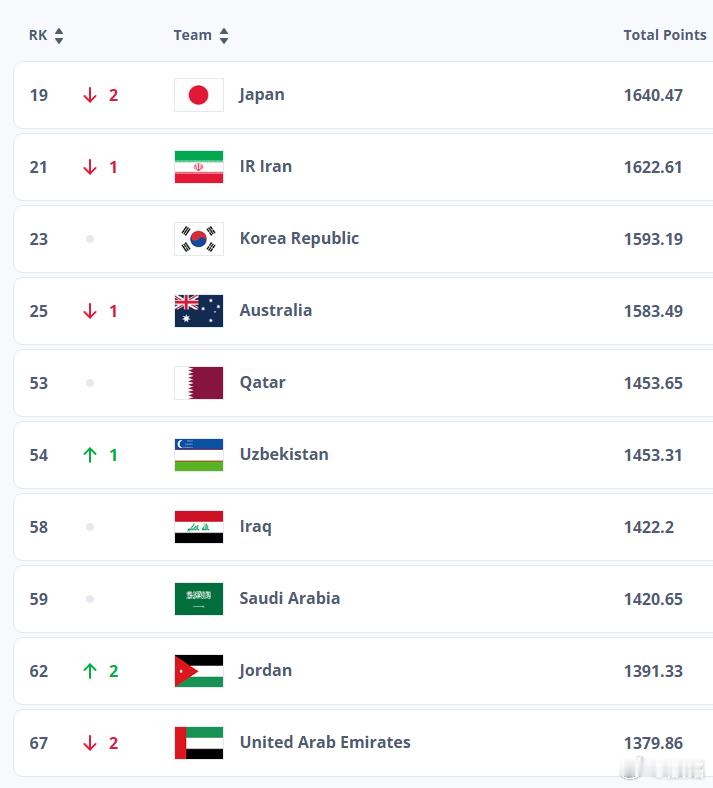713x788 pixels.
Task: Click the Iraq flag icon
Action: tap(198, 527)
